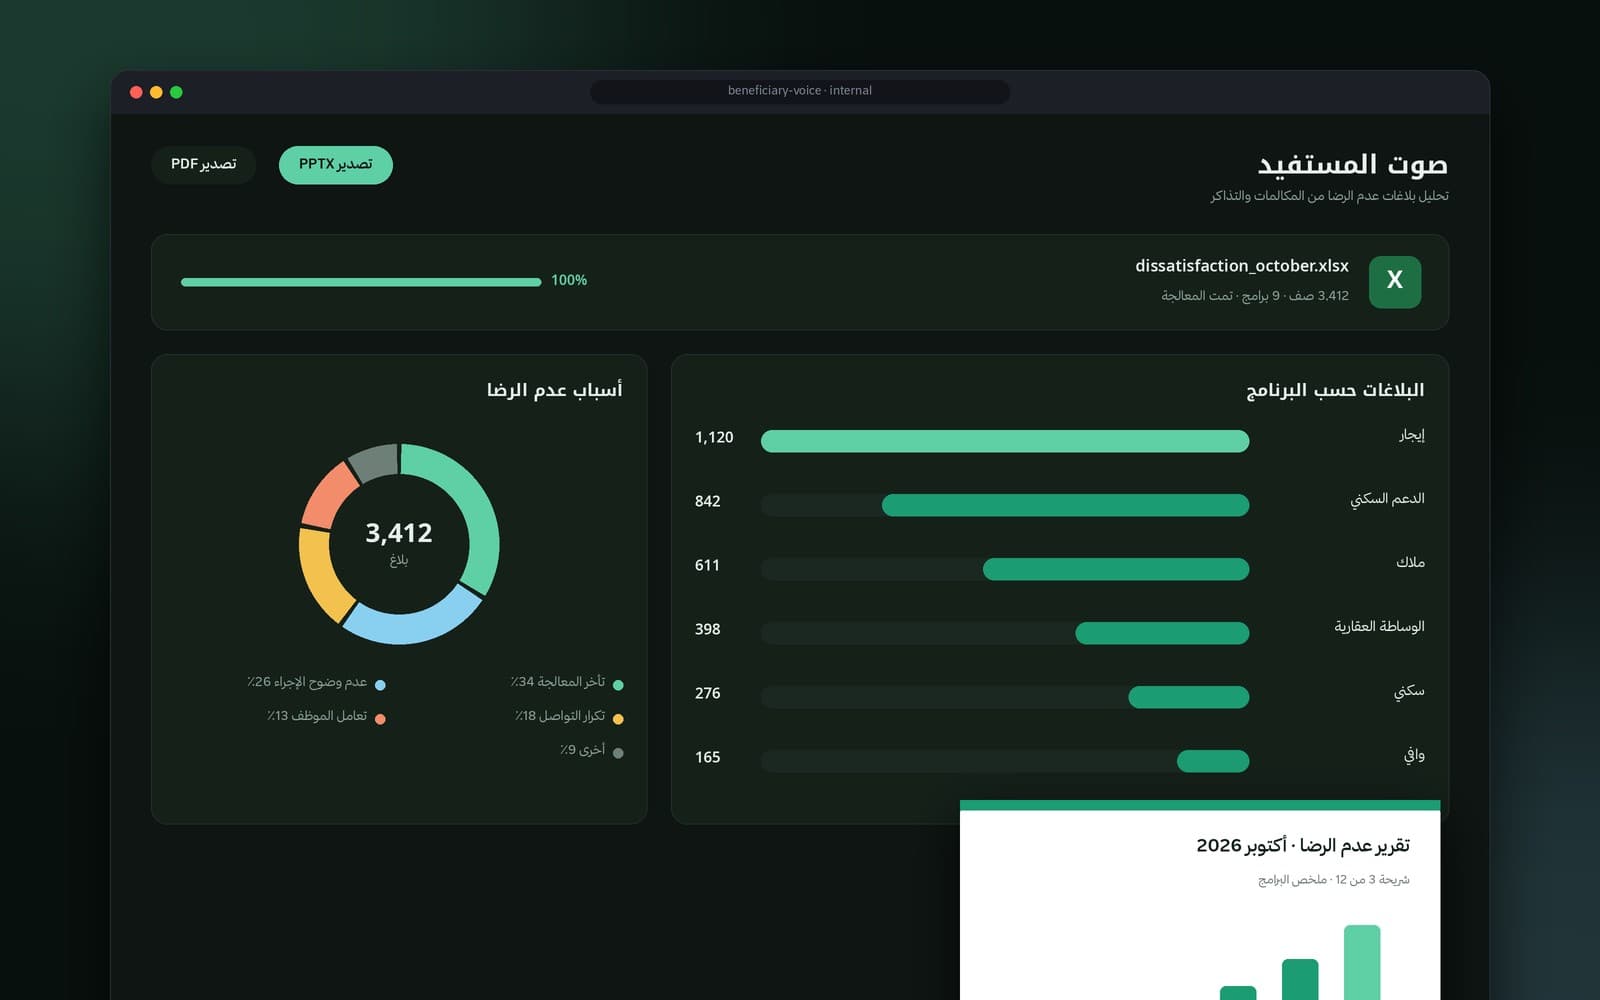
Task: Select the سكني program bar
Action: coord(1189,697)
